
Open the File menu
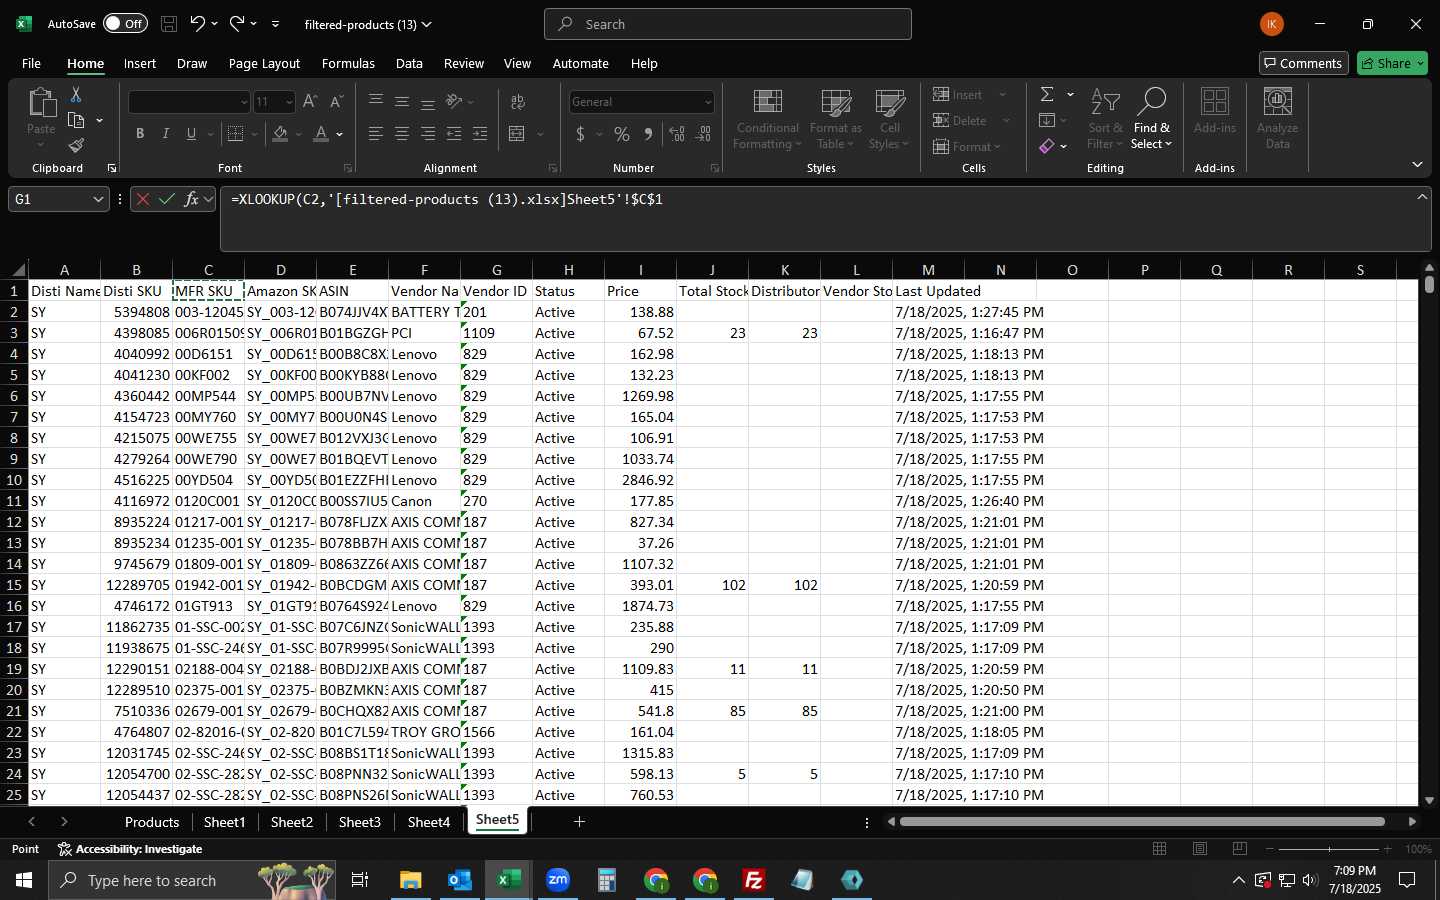pyautogui.click(x=31, y=63)
